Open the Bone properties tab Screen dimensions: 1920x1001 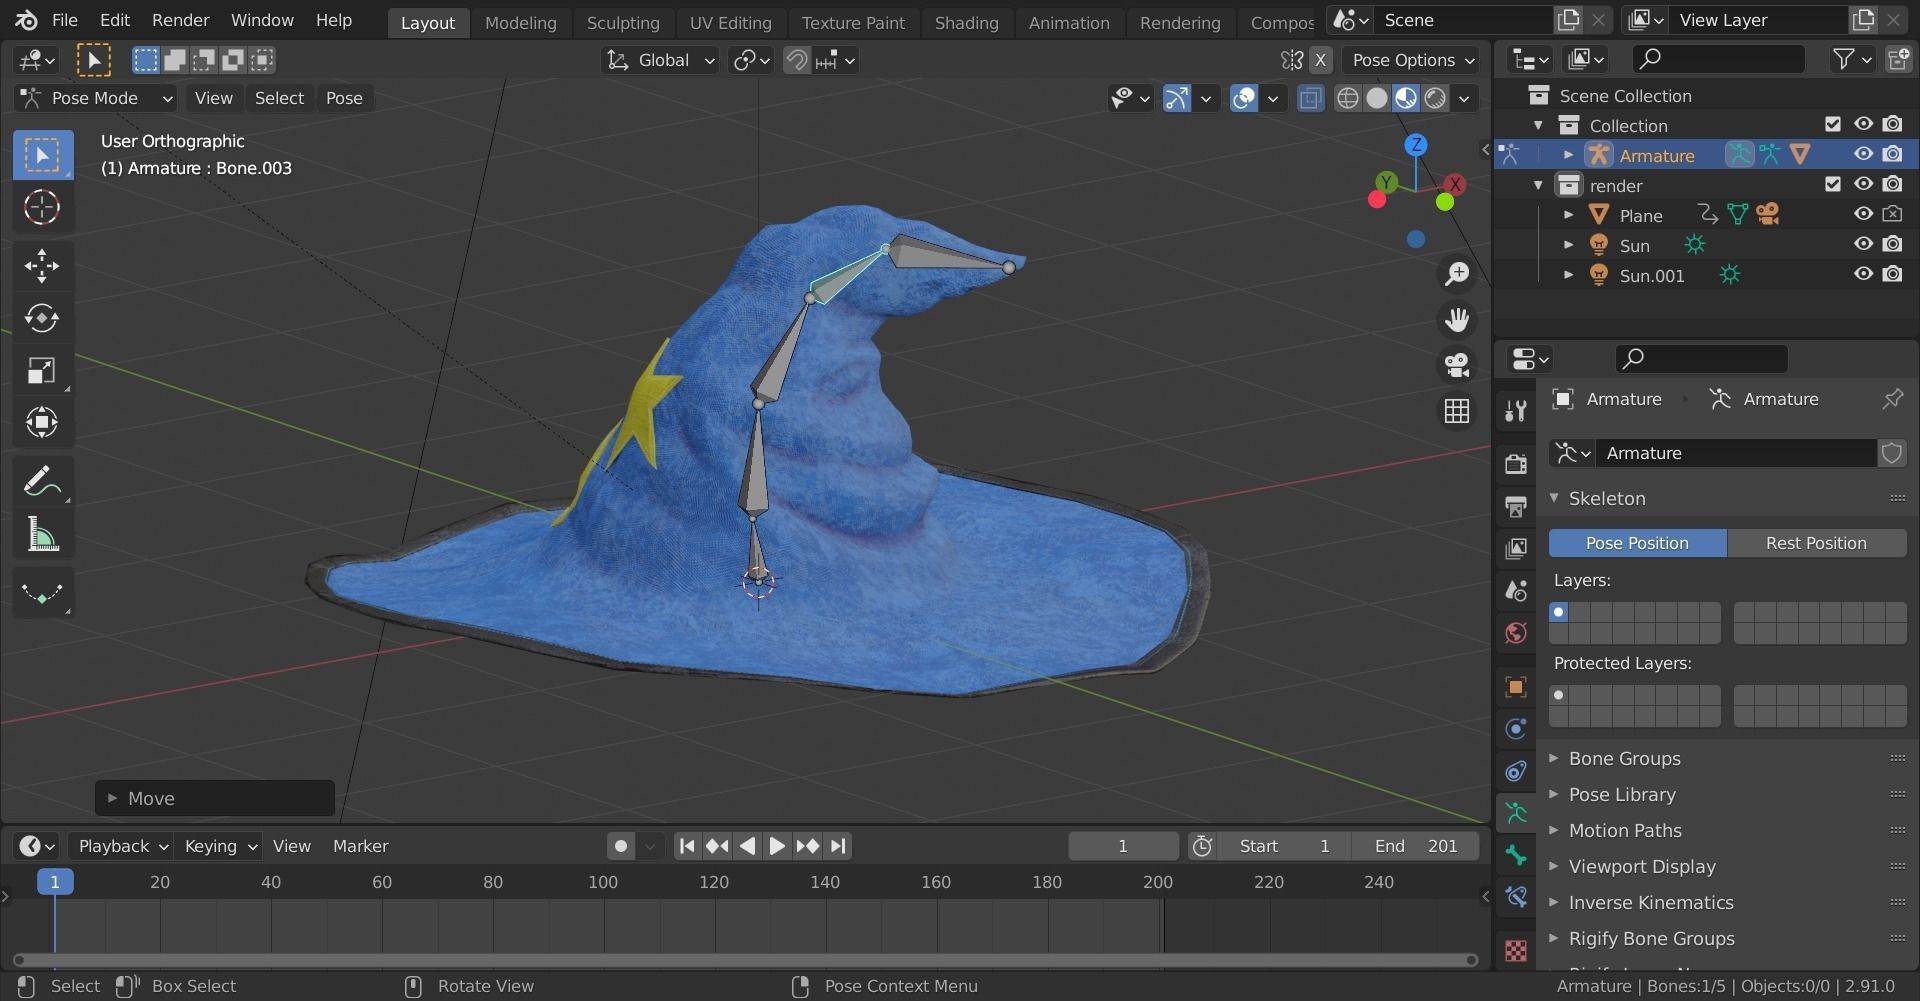click(x=1516, y=855)
